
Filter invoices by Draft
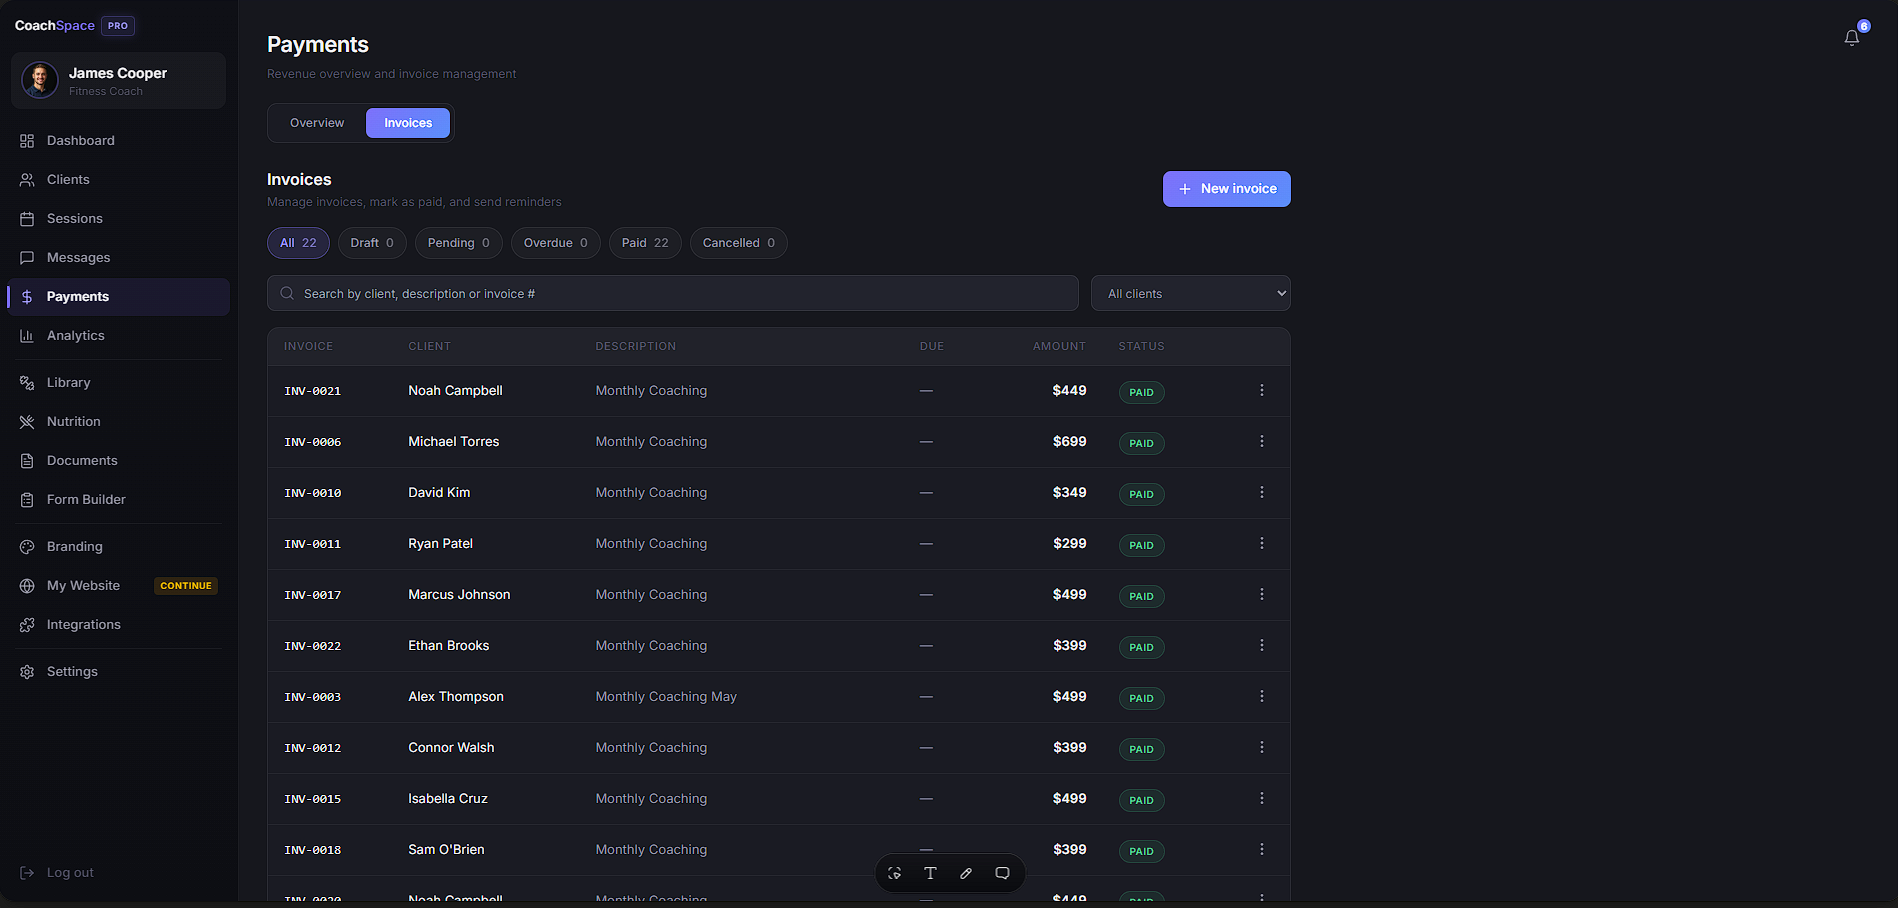pyautogui.click(x=372, y=243)
